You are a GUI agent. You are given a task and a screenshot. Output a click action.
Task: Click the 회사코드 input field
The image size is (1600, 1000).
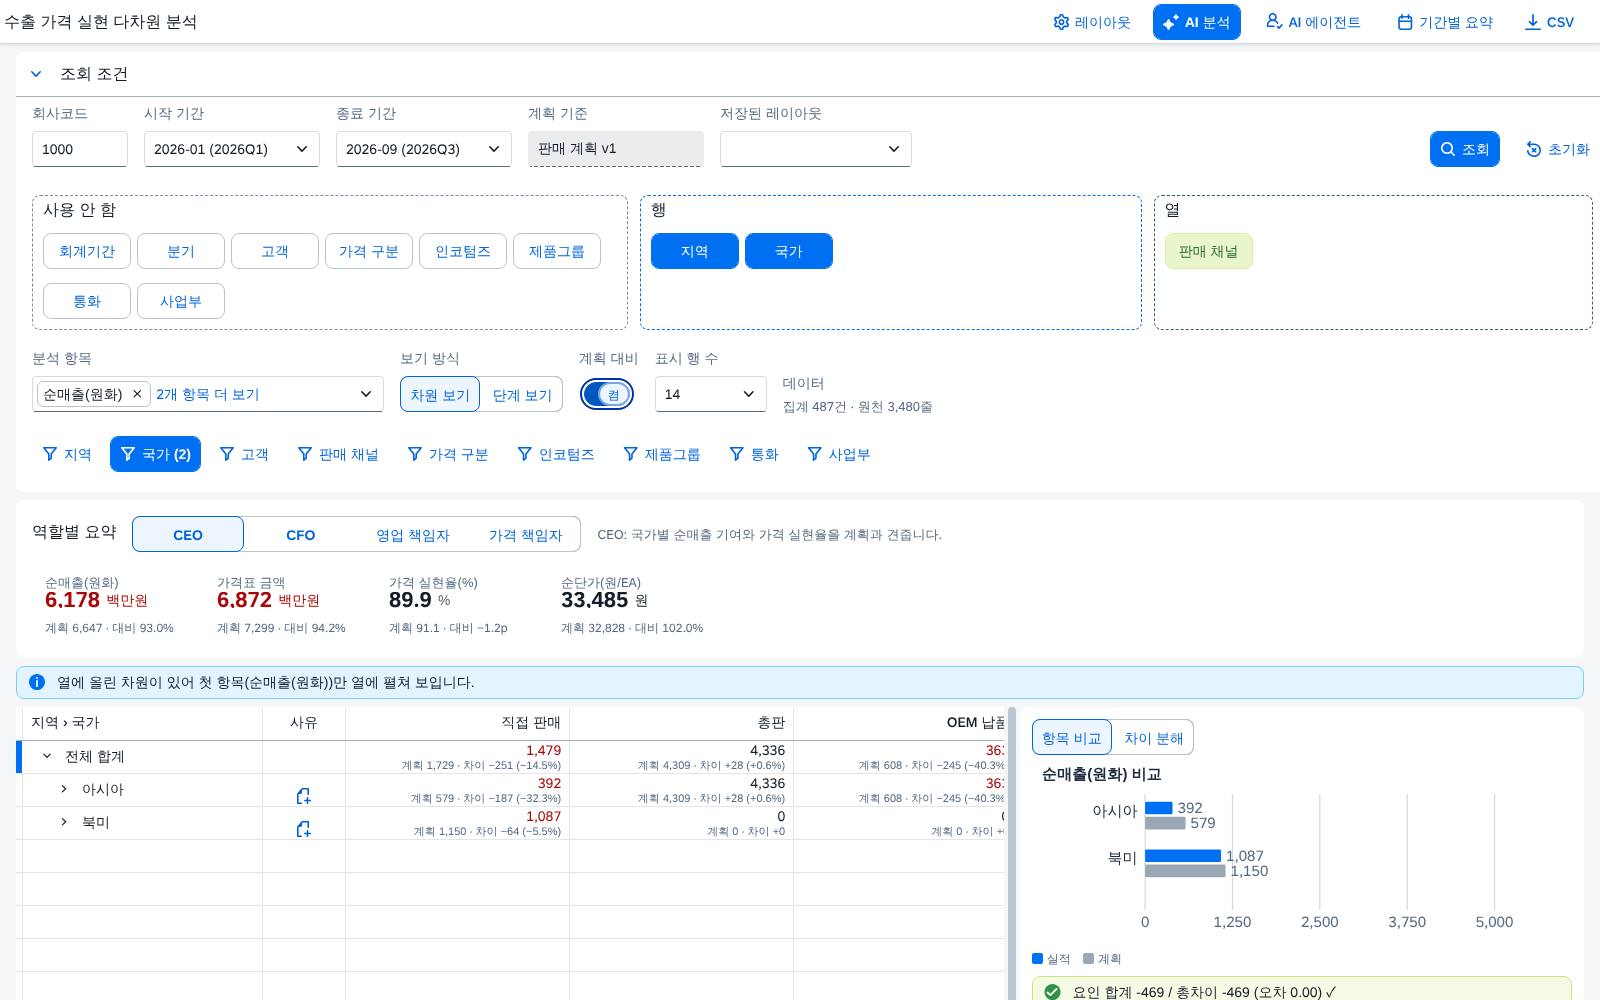click(x=80, y=149)
